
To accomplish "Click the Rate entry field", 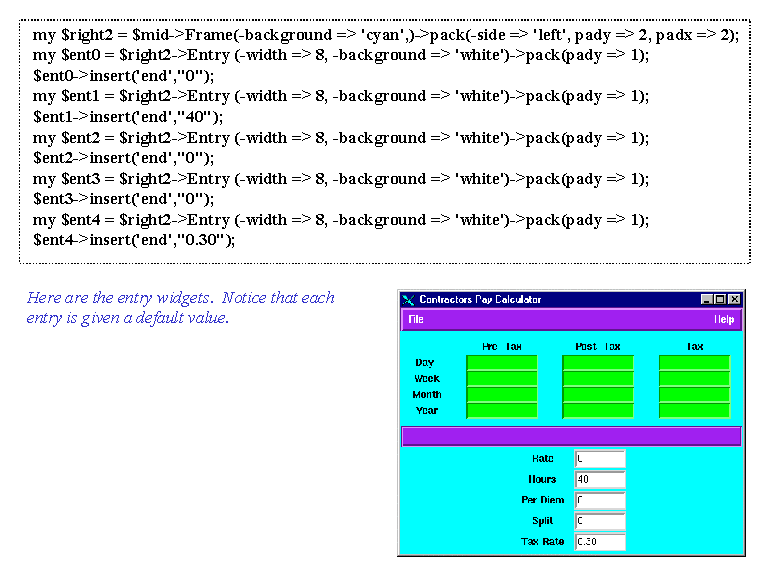I will tap(600, 459).
